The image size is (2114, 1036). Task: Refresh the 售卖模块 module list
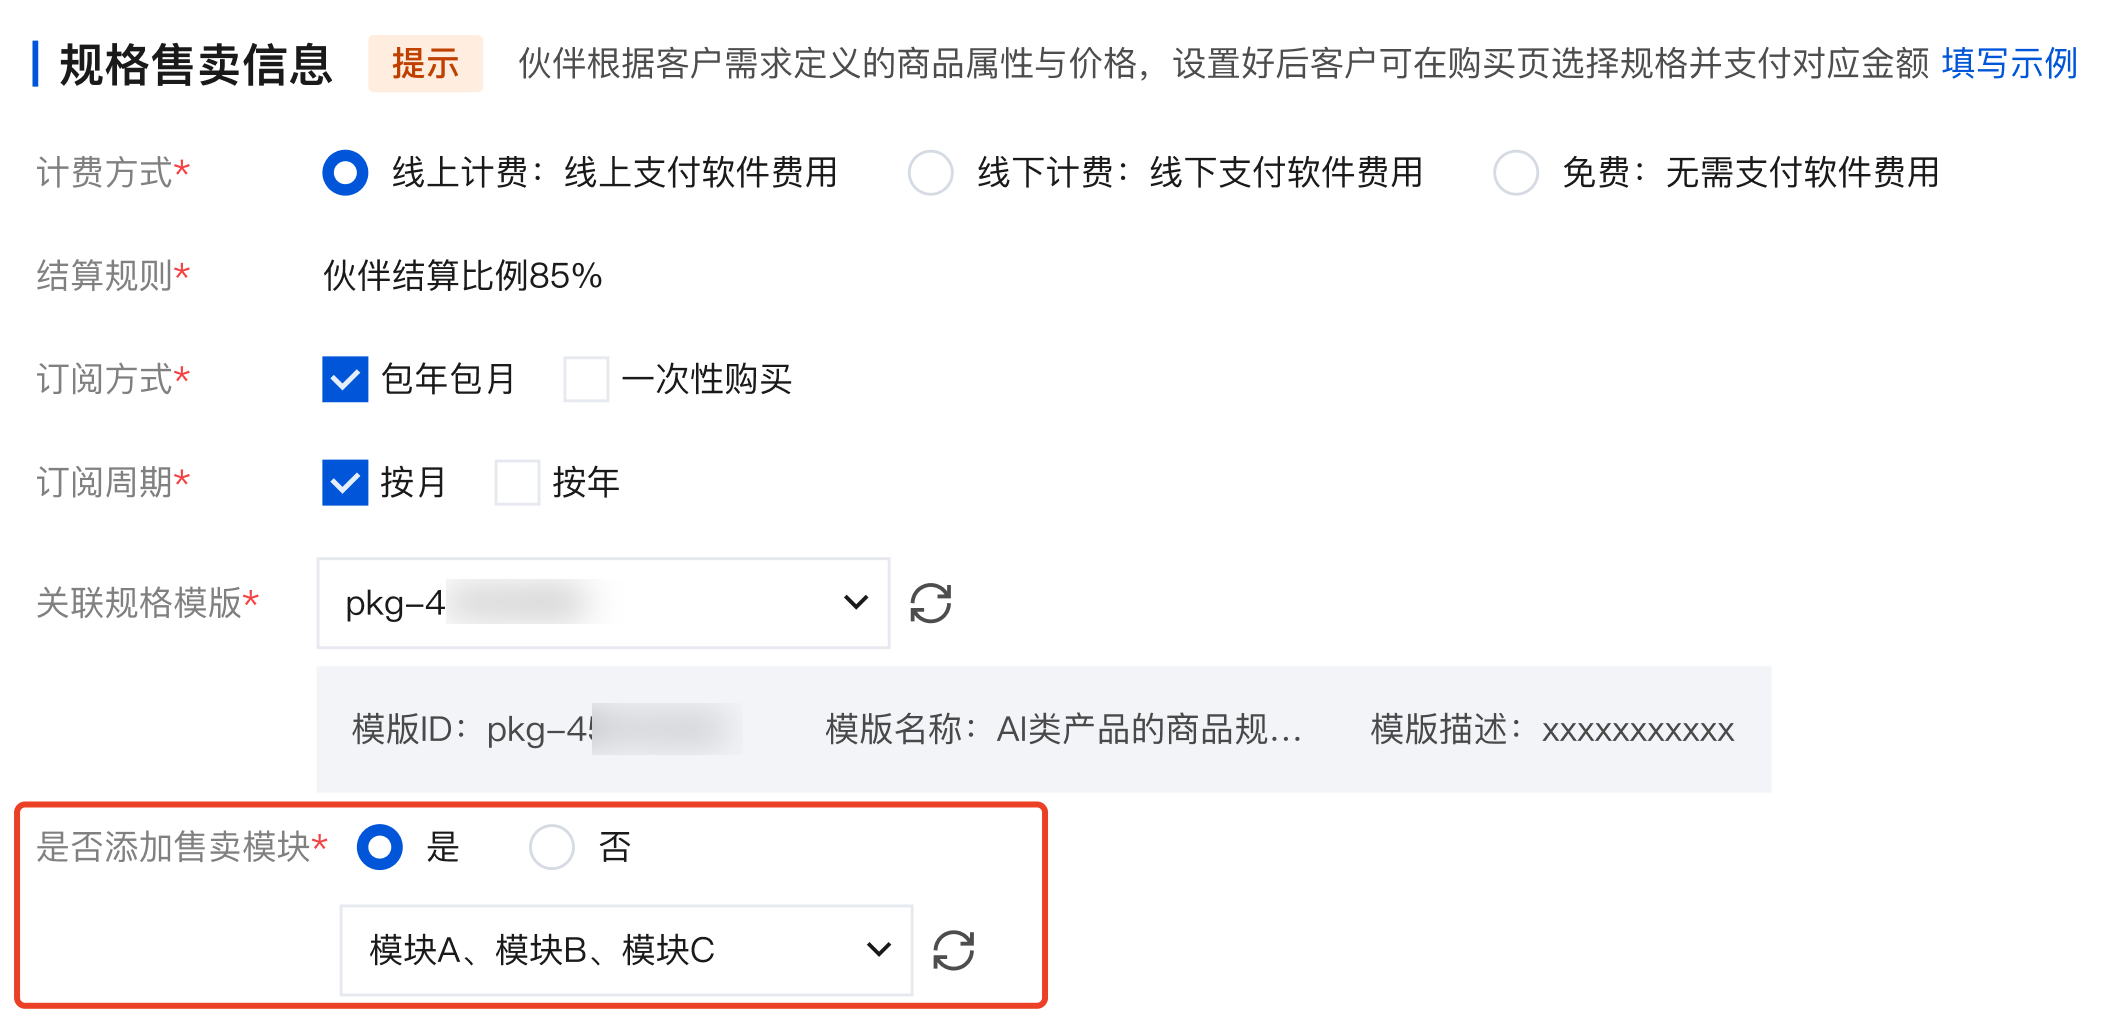tap(954, 949)
